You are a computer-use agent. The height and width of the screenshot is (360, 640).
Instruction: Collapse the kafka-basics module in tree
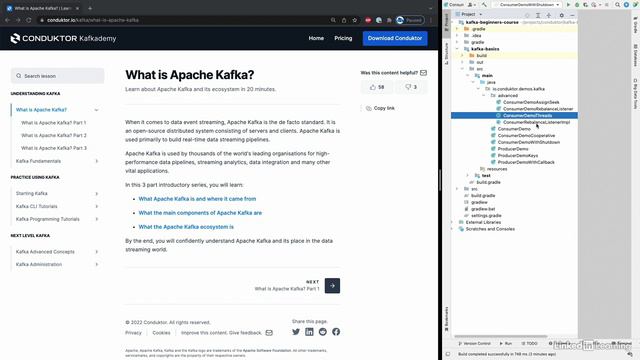click(x=457, y=49)
